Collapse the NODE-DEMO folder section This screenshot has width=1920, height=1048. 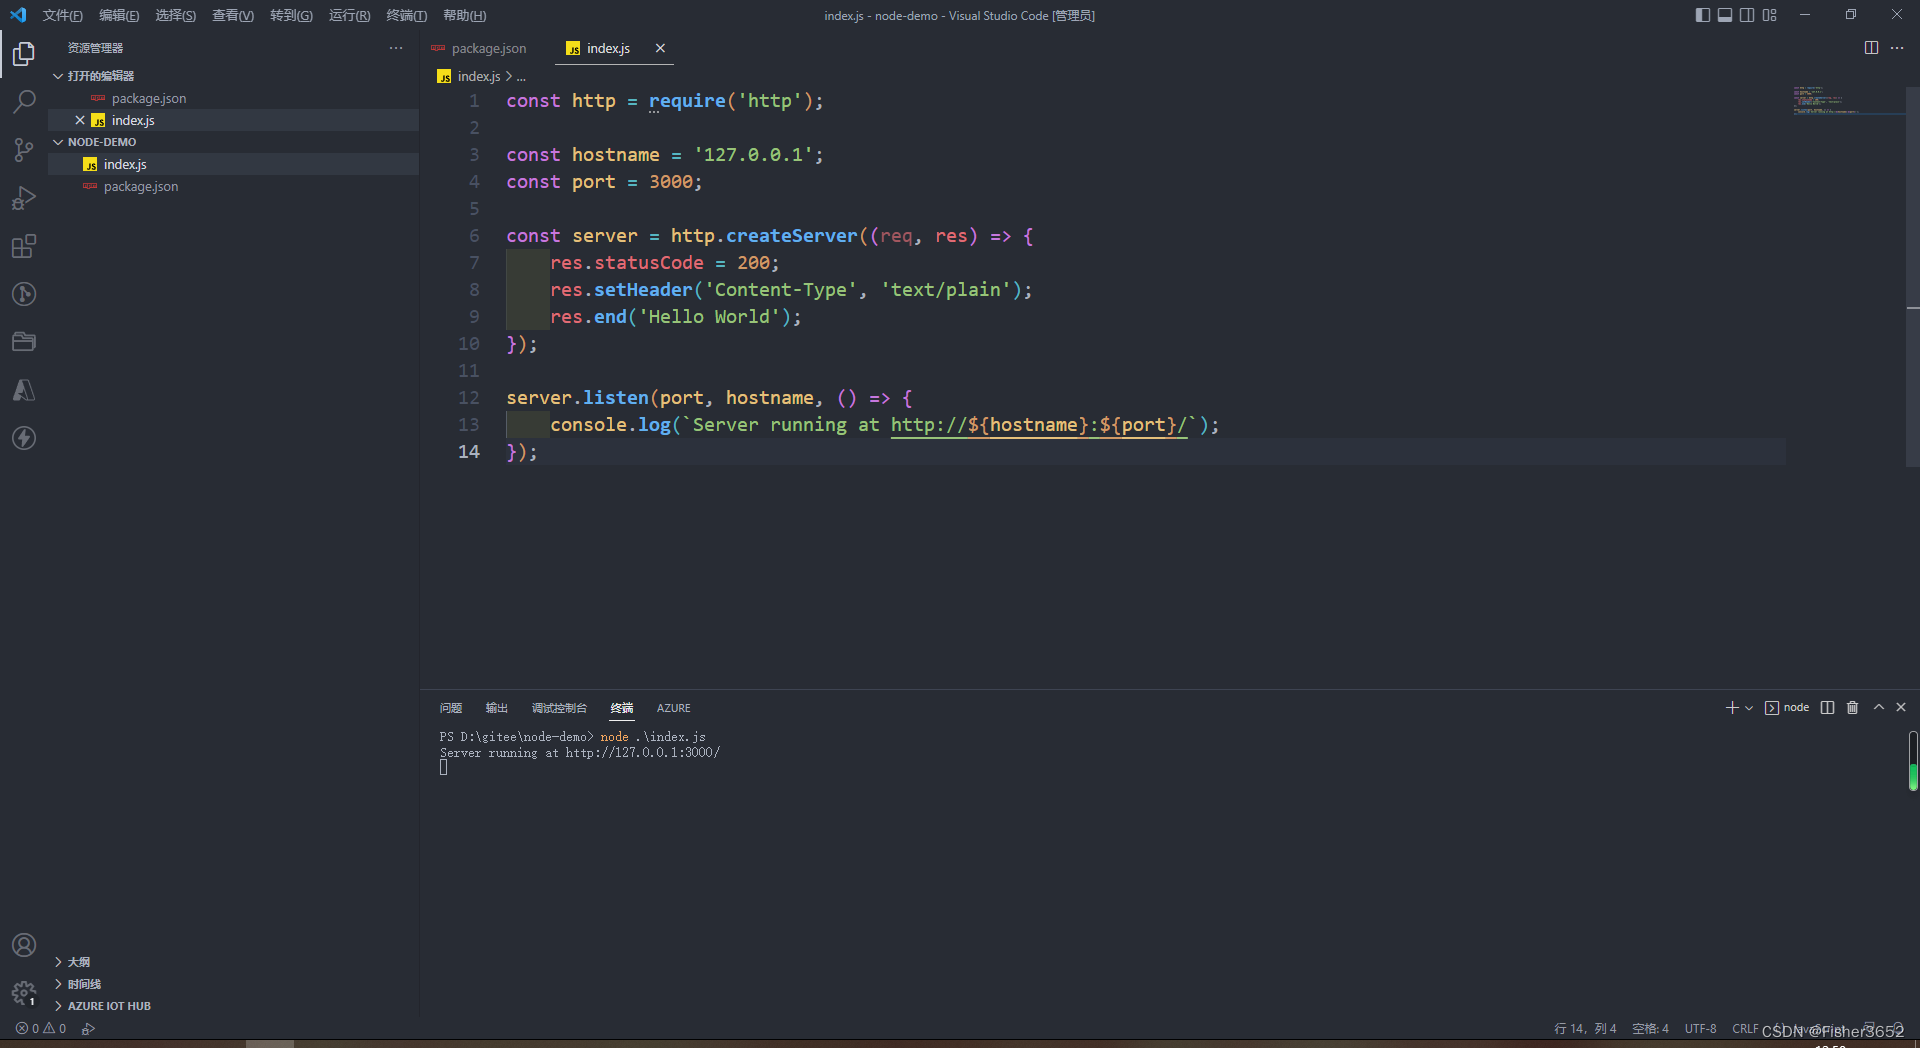point(58,142)
